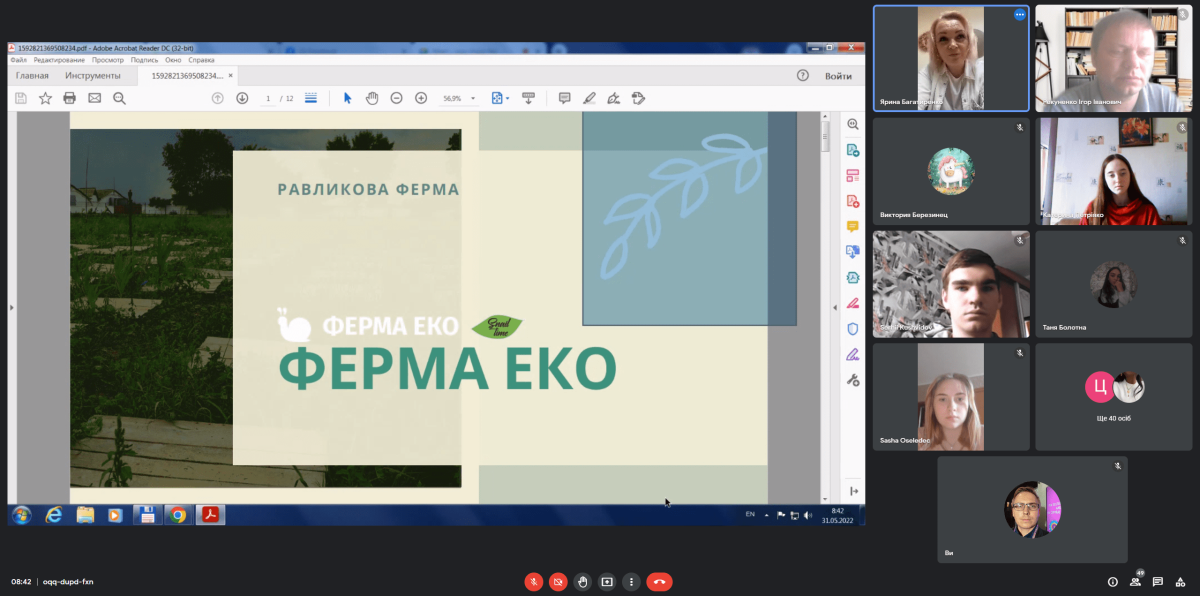The image size is (1200, 596).
Task: Open the sign document tool in toolbar
Action: [x=614, y=98]
